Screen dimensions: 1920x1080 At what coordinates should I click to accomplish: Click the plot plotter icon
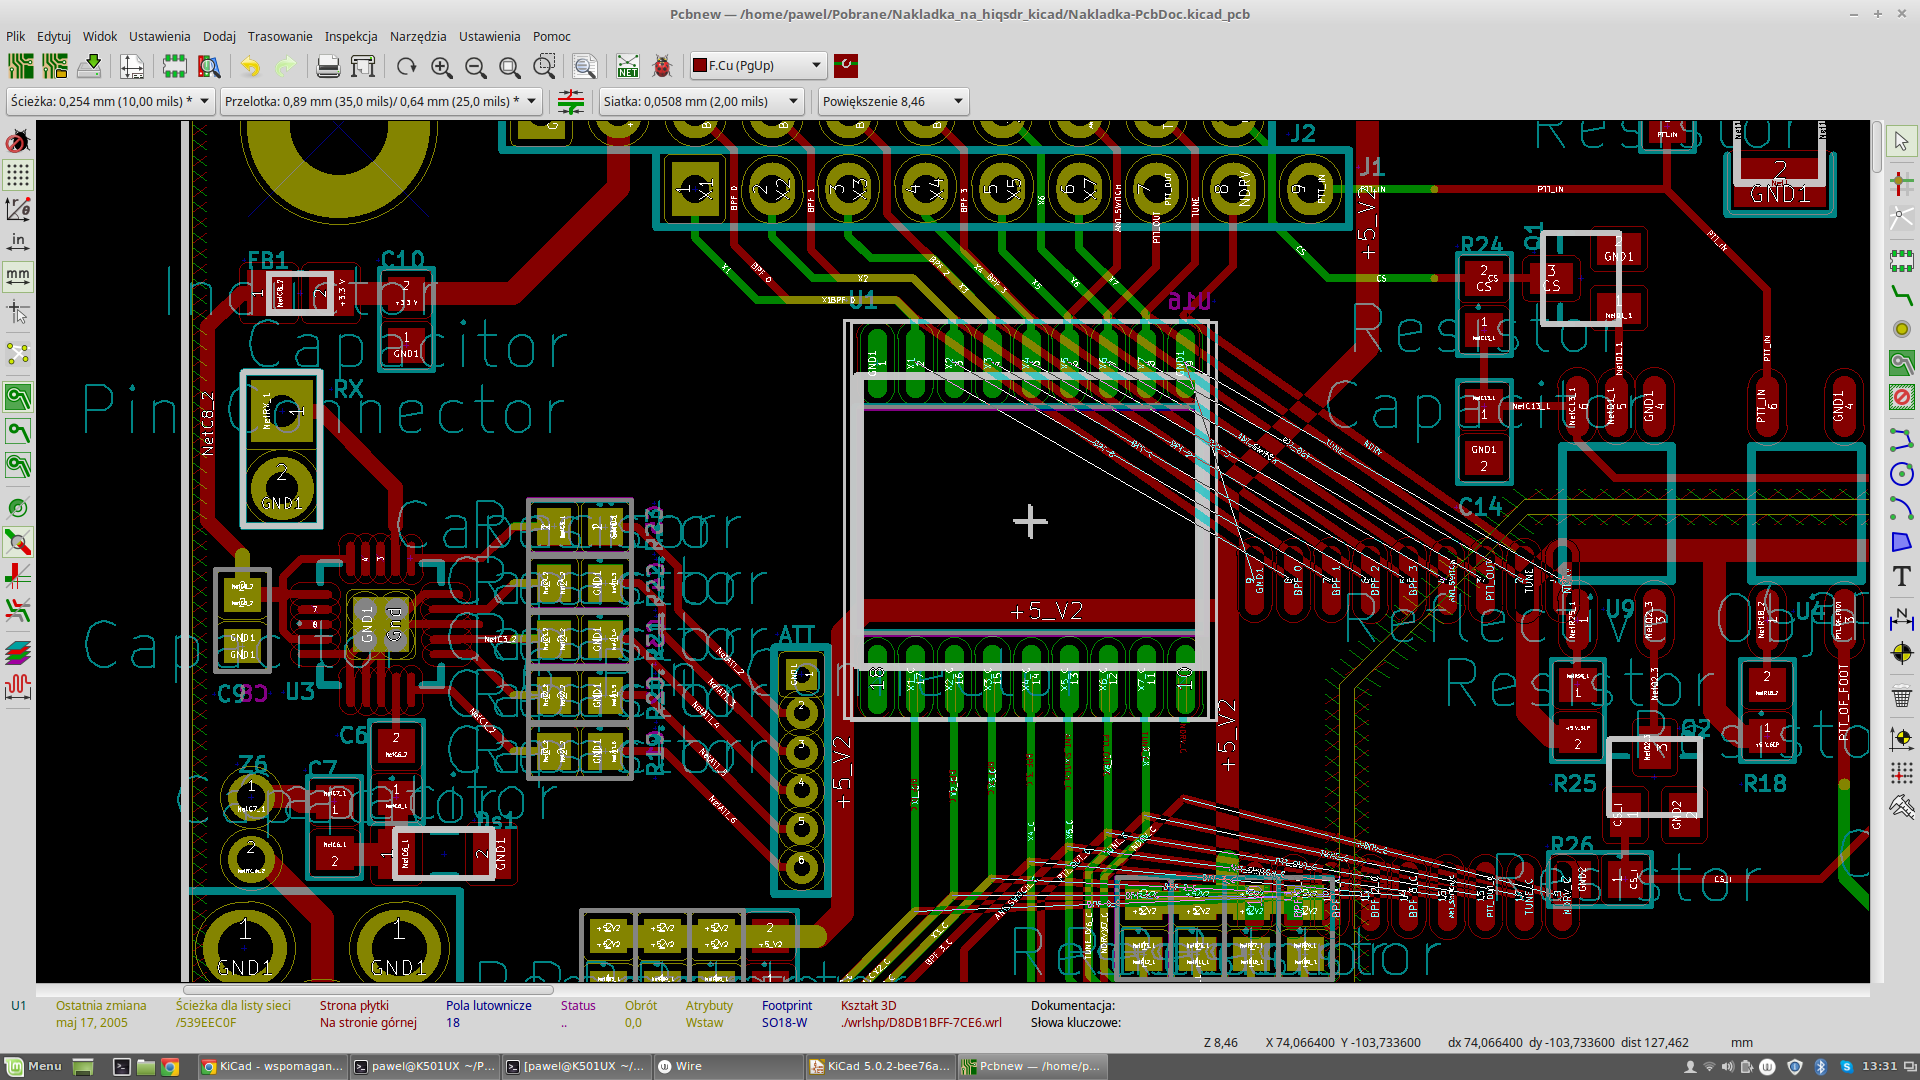click(x=363, y=67)
